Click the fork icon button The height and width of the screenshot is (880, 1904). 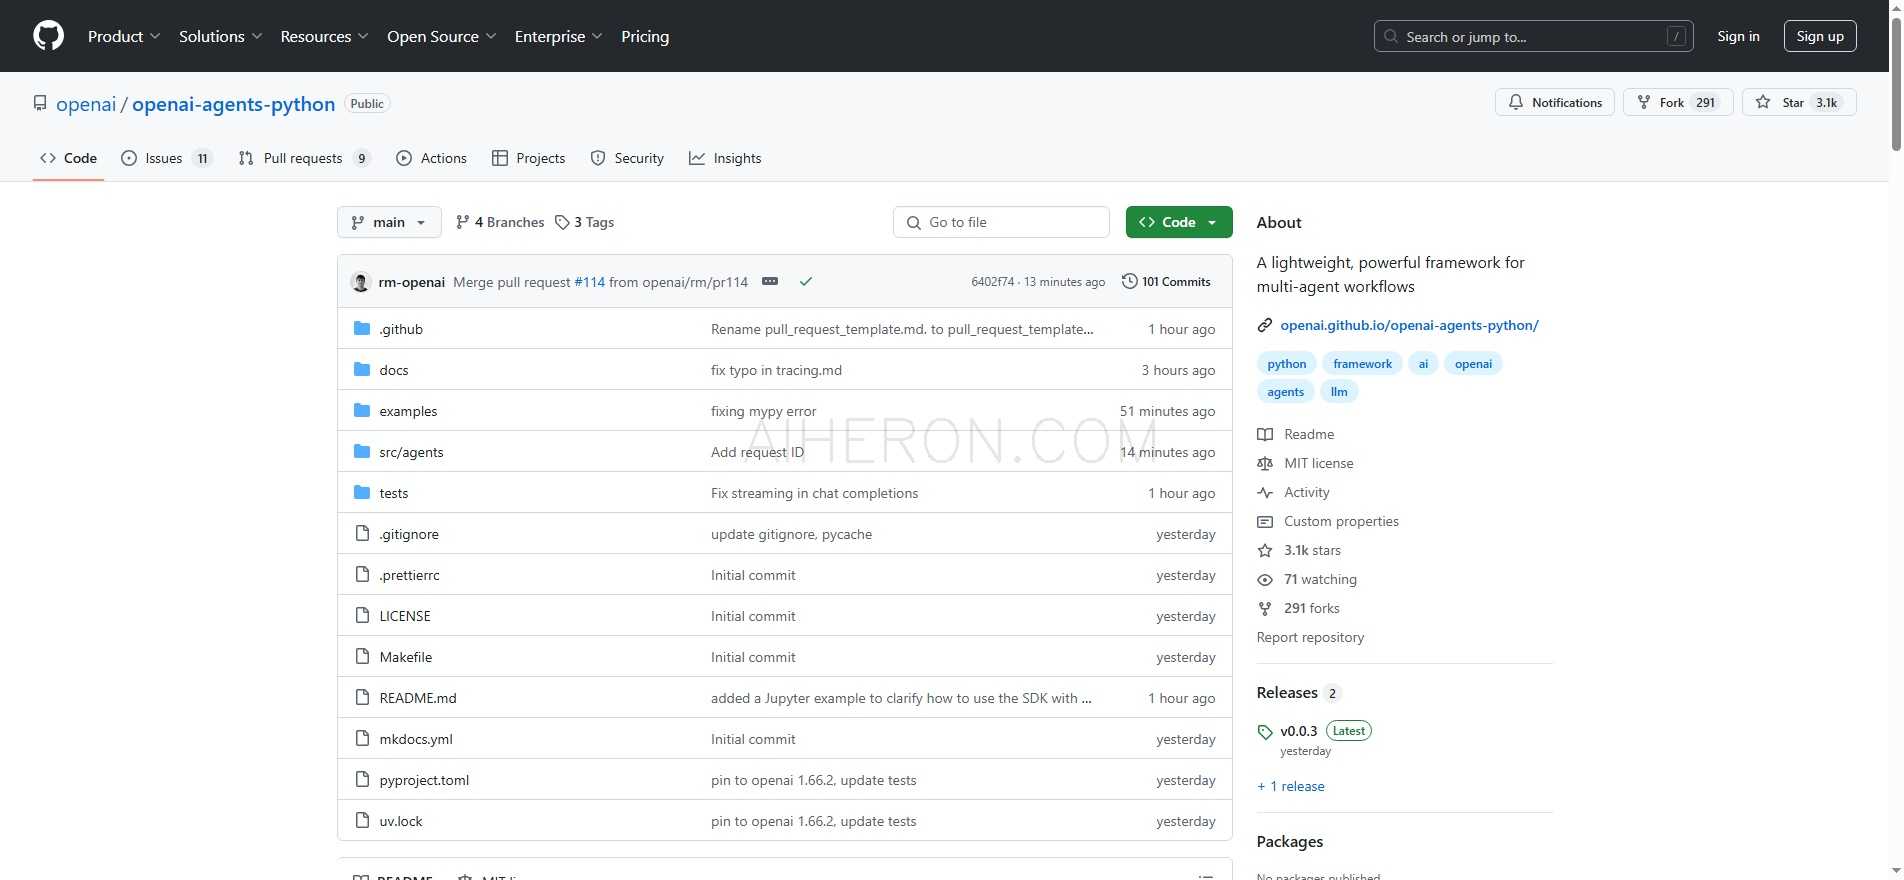1643,102
